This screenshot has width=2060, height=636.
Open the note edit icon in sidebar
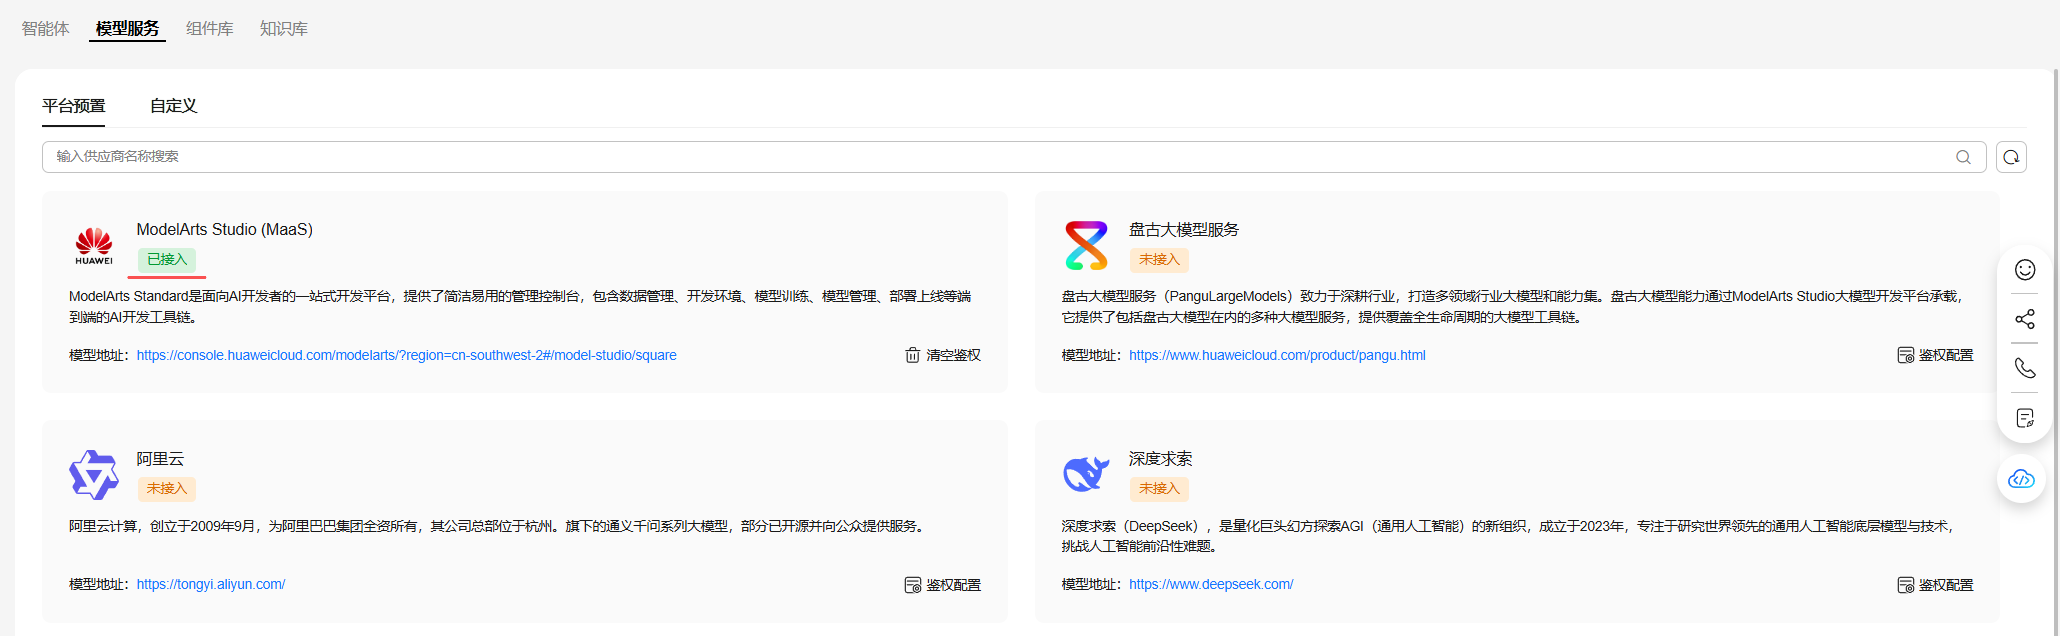[x=2025, y=418]
